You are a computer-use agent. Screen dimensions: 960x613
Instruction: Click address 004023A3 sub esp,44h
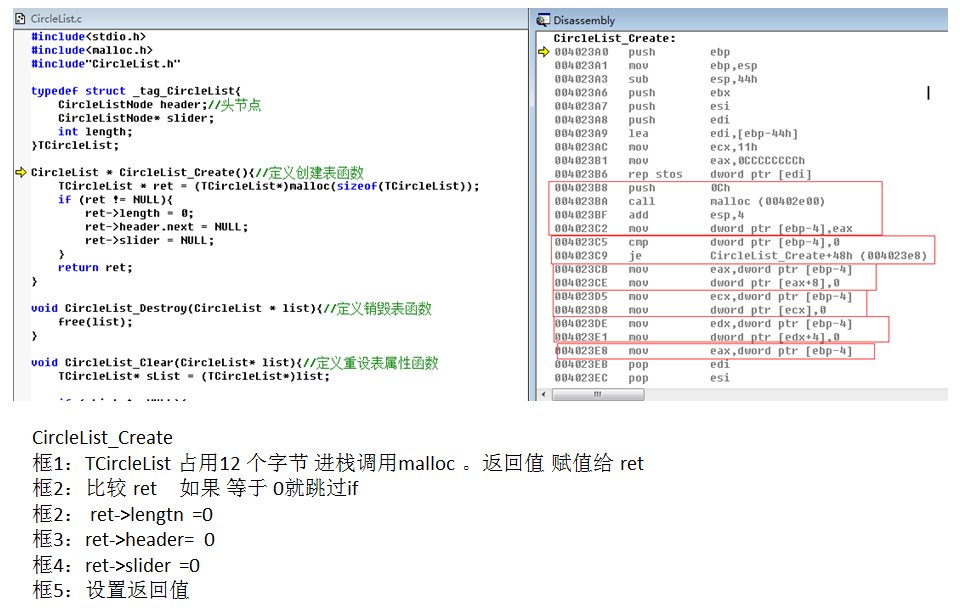656,79
